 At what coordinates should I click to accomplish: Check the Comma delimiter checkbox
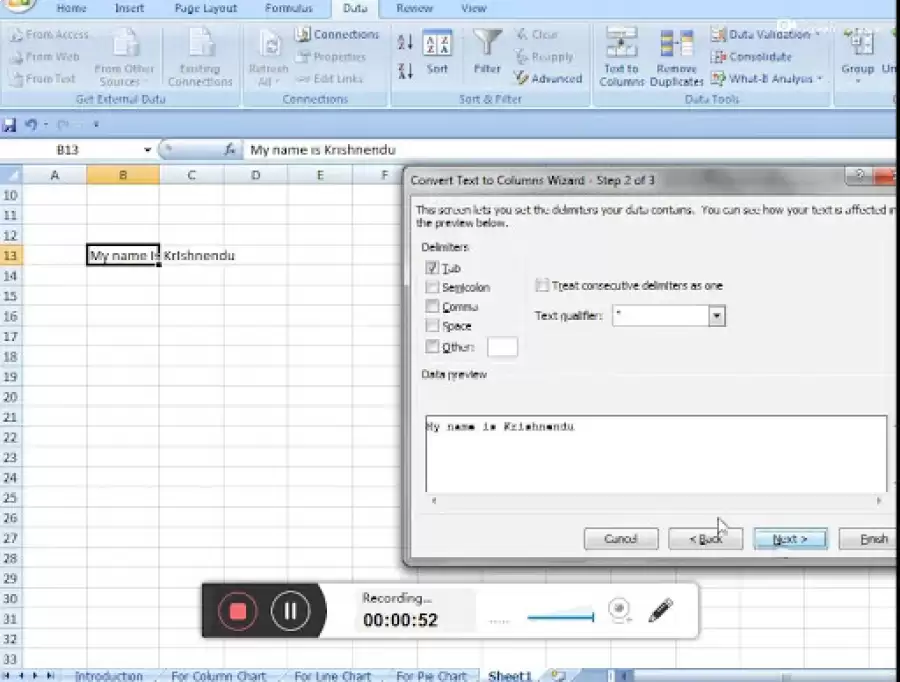(432, 307)
